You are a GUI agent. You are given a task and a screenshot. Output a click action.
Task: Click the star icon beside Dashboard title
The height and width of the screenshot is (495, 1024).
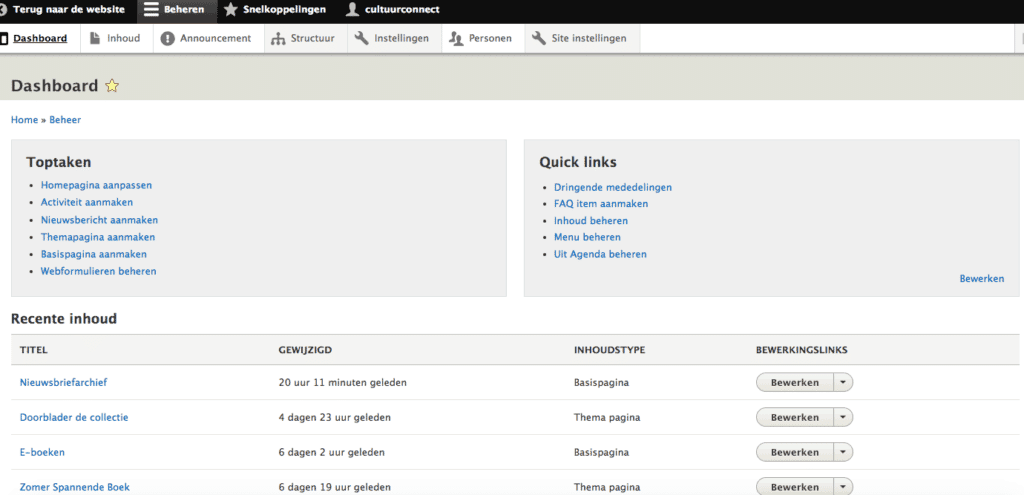[112, 86]
